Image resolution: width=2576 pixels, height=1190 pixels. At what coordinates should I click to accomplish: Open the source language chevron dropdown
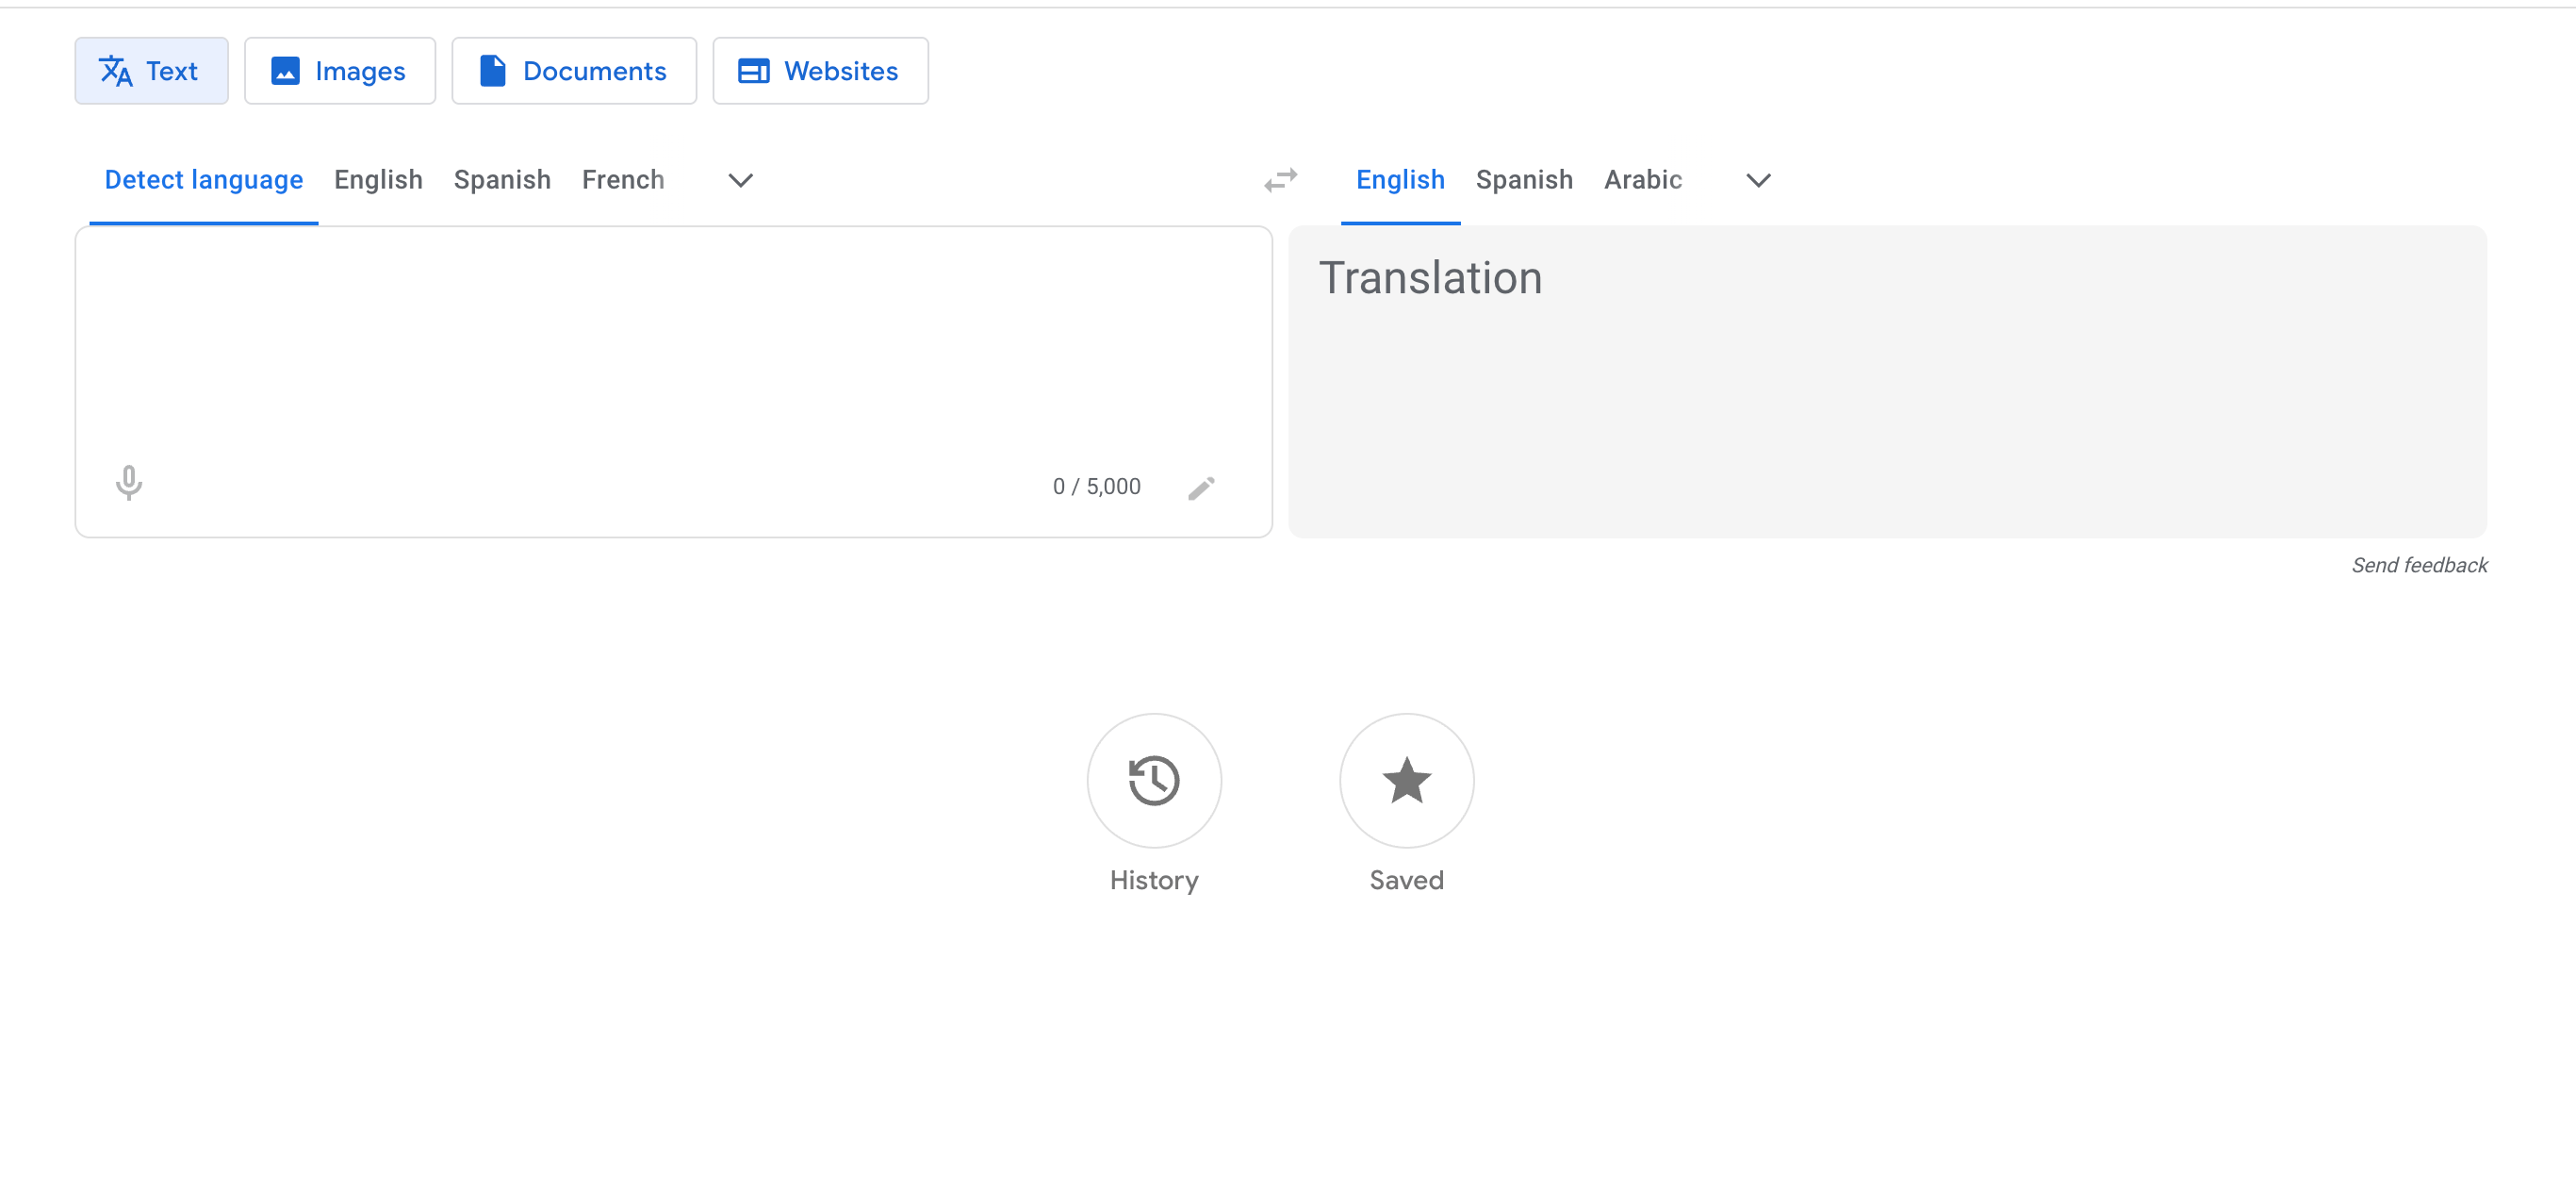(x=740, y=181)
